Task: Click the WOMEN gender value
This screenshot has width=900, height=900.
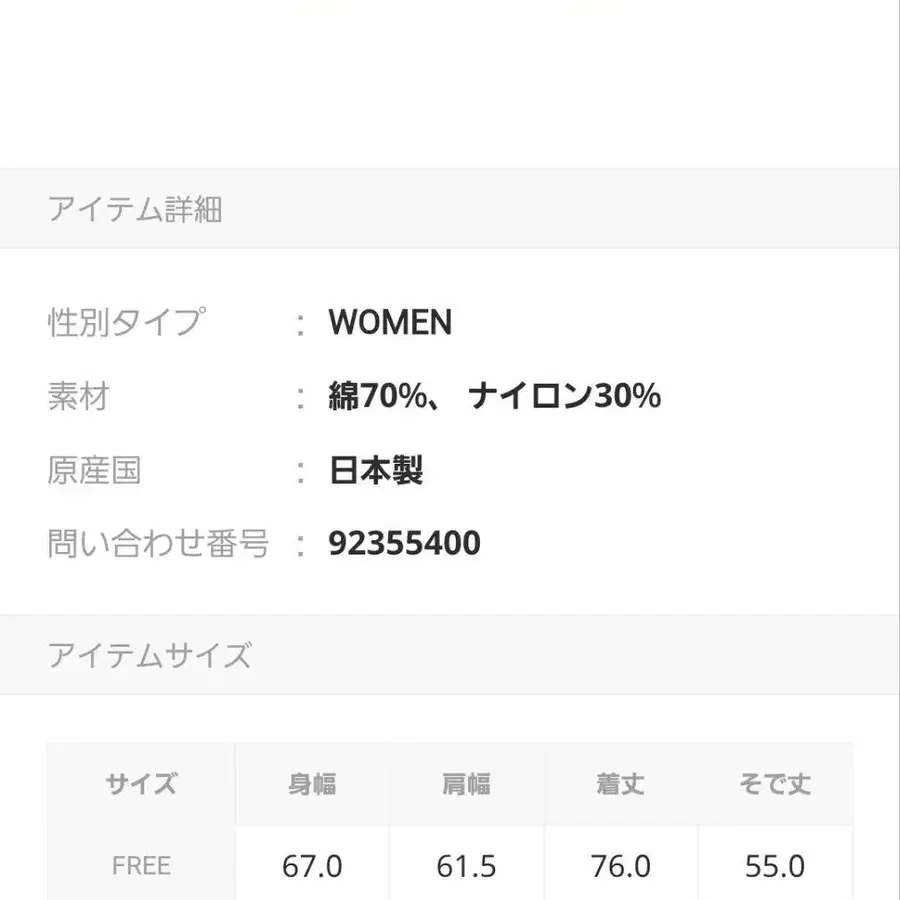Action: click(x=390, y=323)
